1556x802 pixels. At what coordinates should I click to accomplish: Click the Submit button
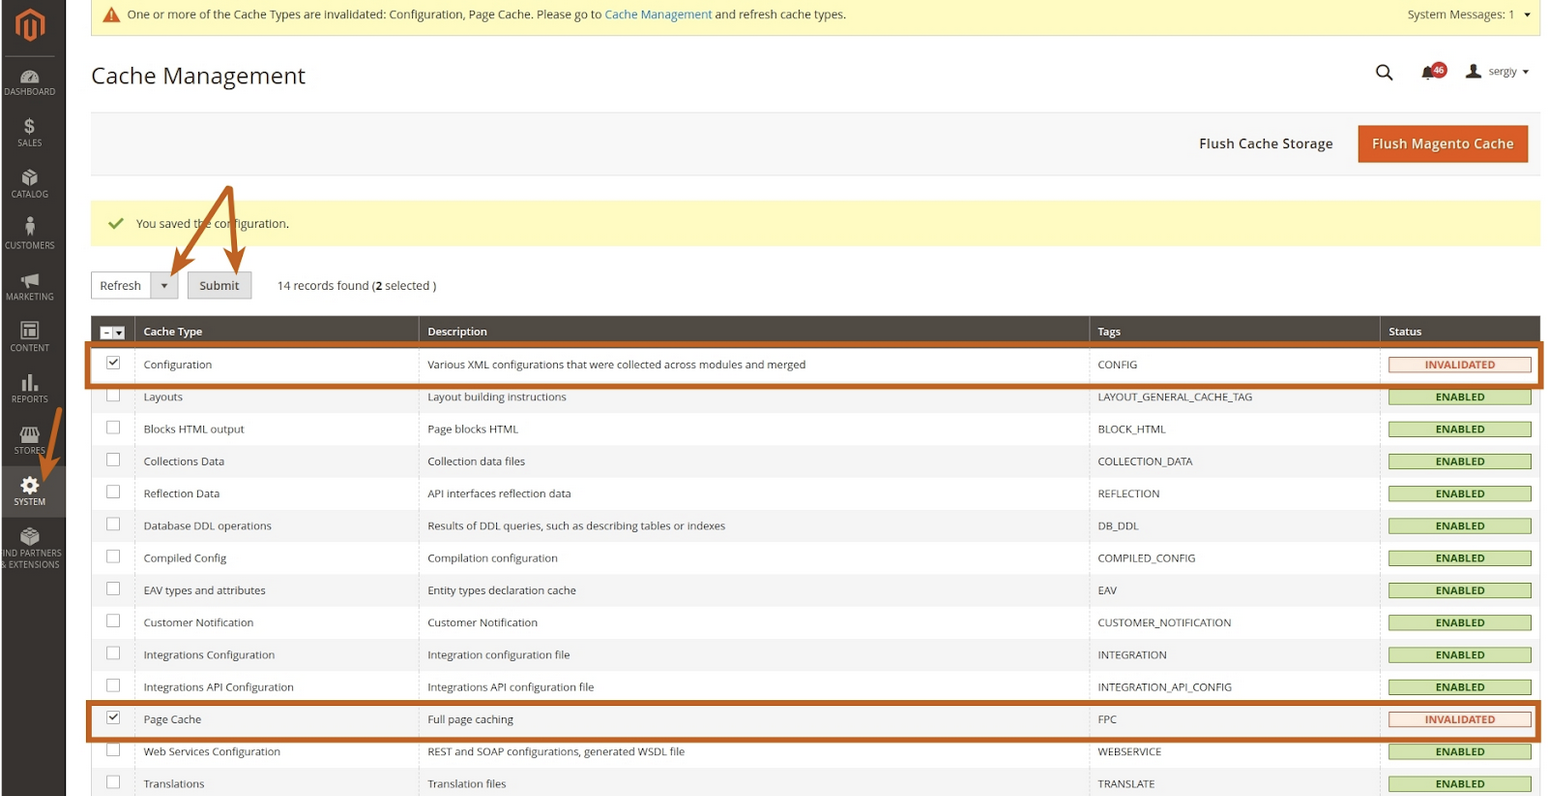tap(219, 285)
